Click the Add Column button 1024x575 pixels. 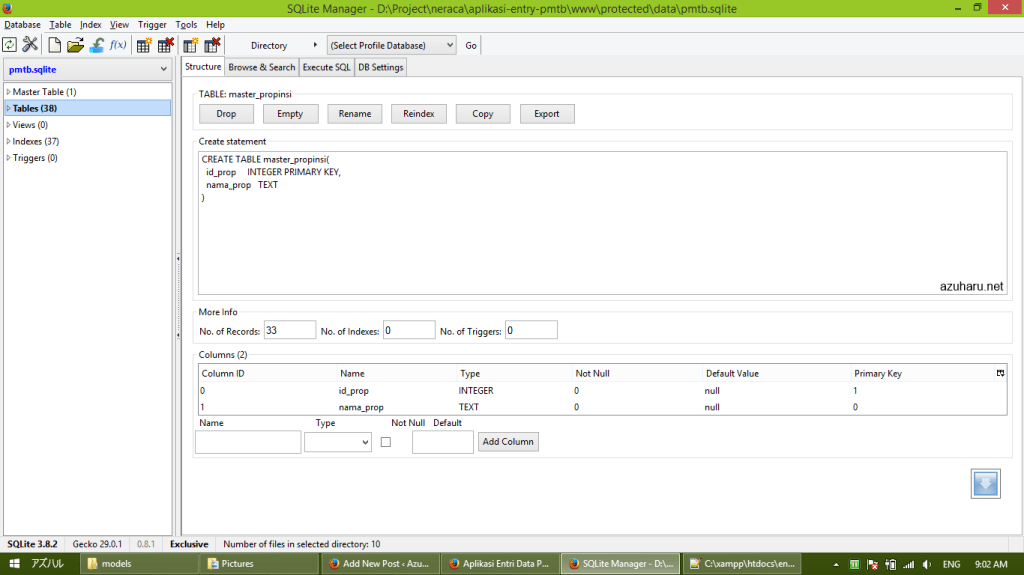[x=508, y=442]
